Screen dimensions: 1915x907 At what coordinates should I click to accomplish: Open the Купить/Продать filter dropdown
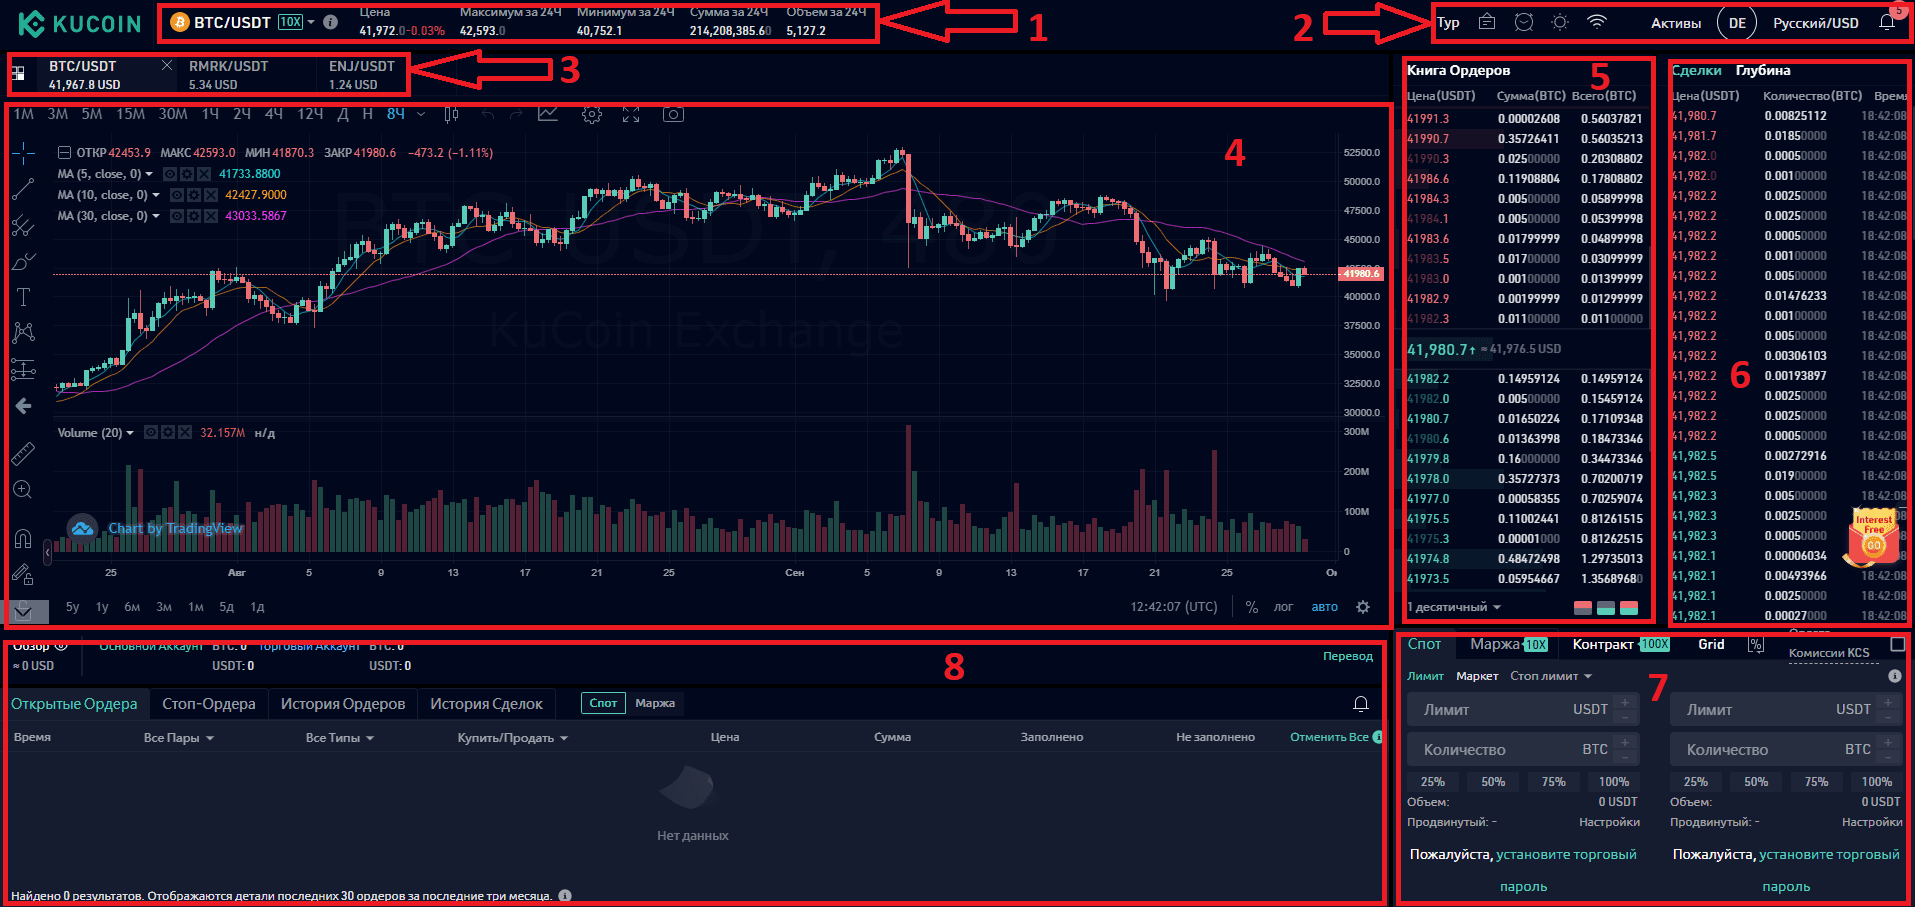pos(513,738)
